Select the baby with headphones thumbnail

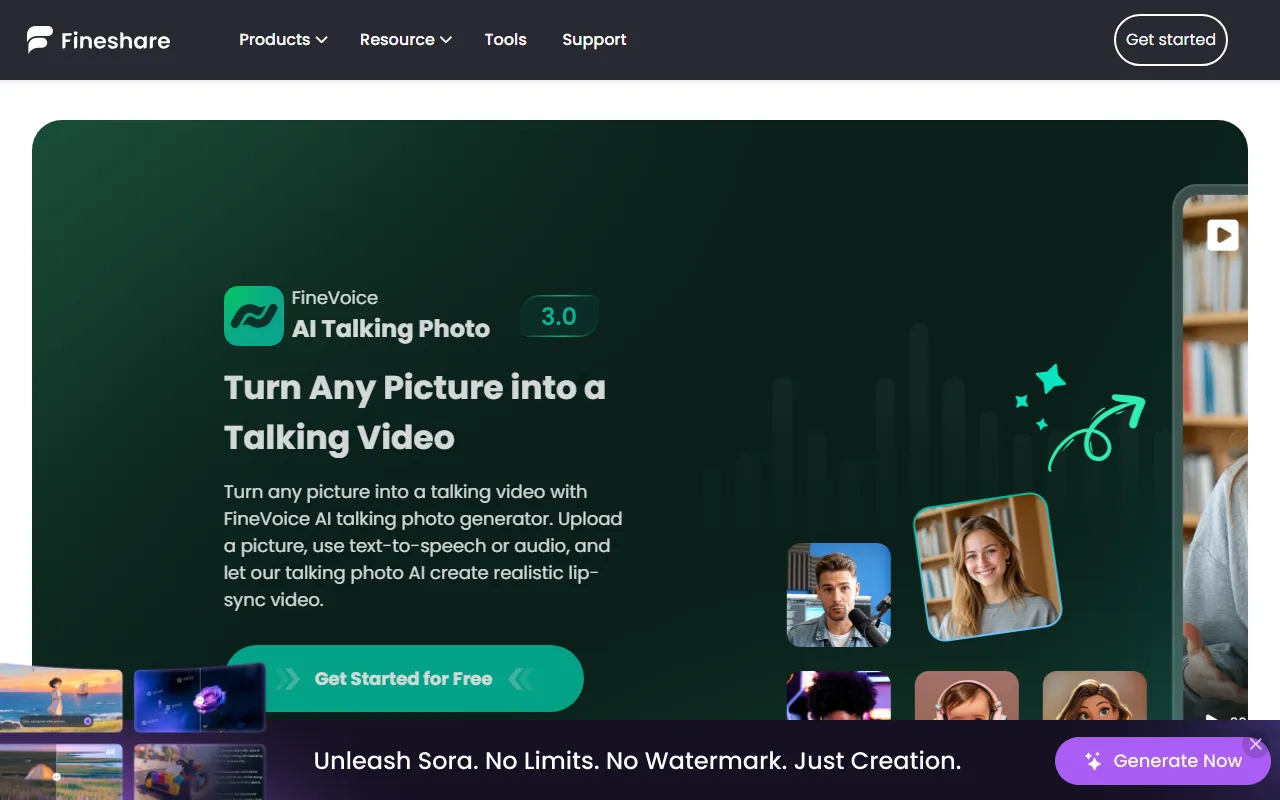[966, 696]
